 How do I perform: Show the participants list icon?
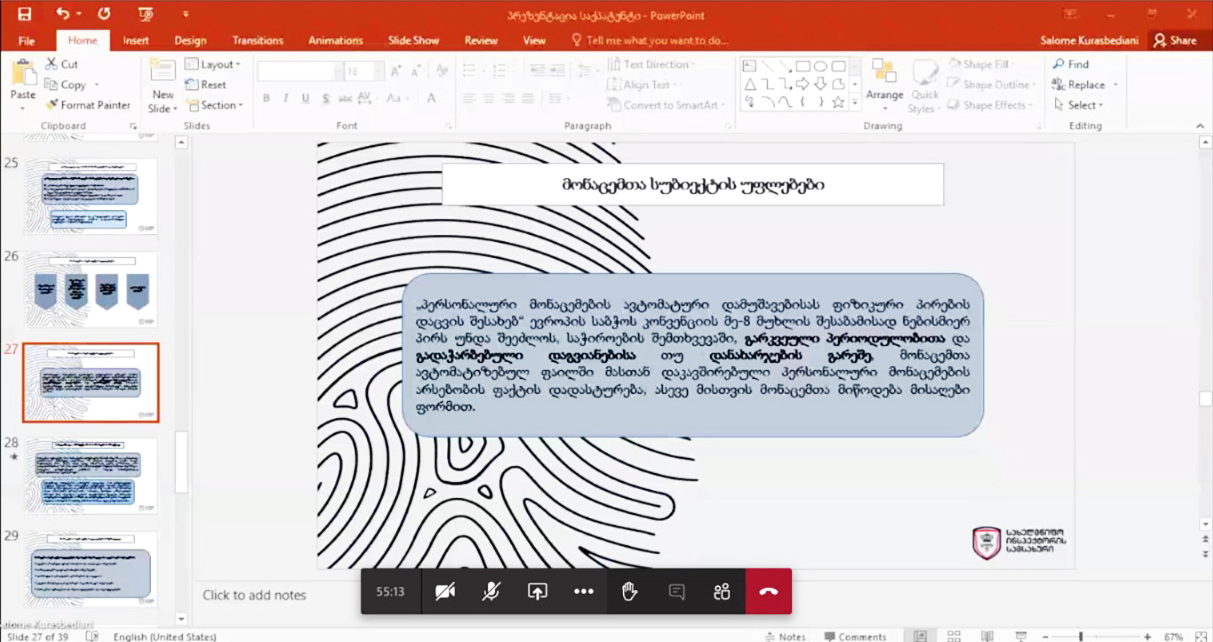[x=722, y=592]
